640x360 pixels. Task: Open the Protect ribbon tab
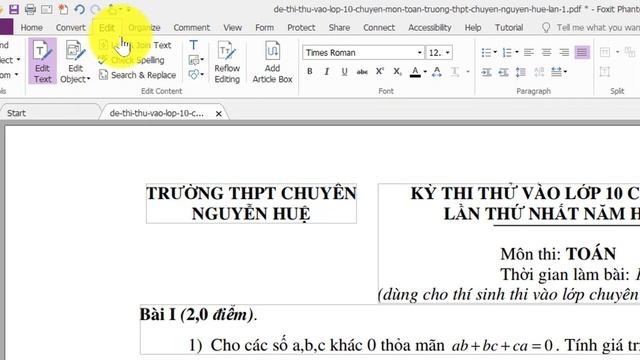(301, 27)
